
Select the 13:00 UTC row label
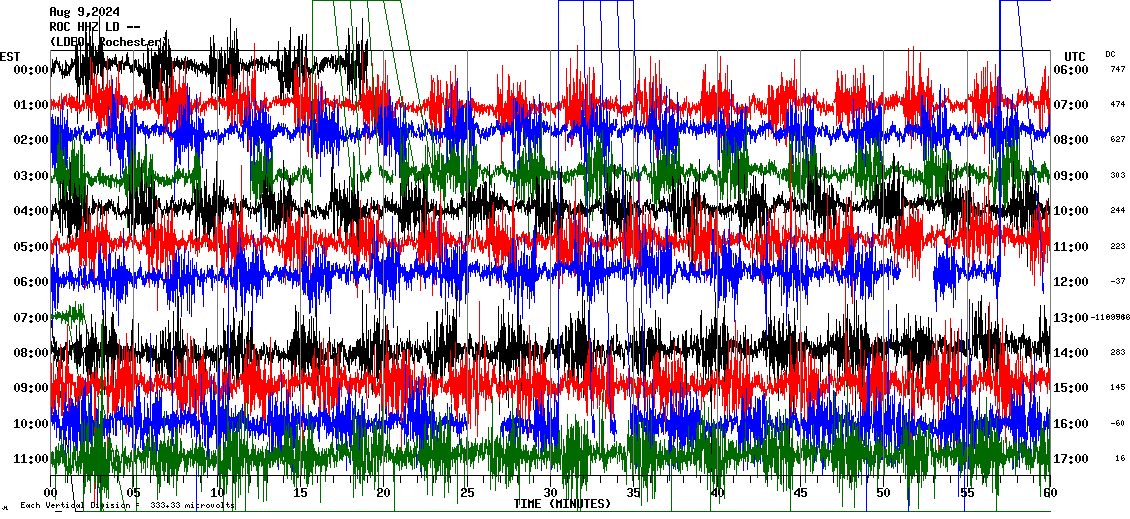pos(1070,318)
